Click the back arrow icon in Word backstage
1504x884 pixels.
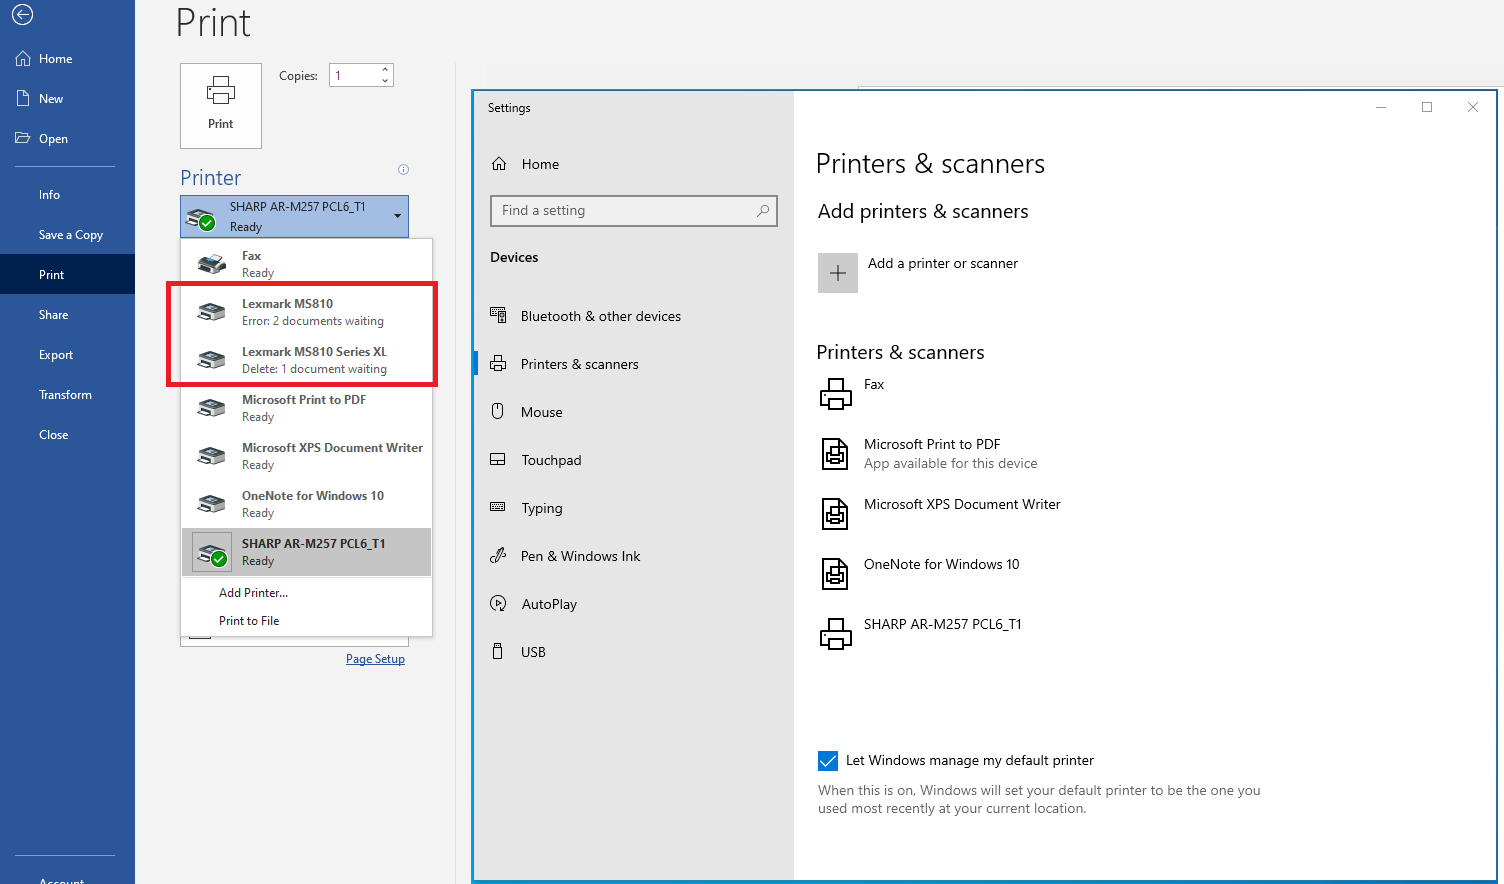click(22, 14)
